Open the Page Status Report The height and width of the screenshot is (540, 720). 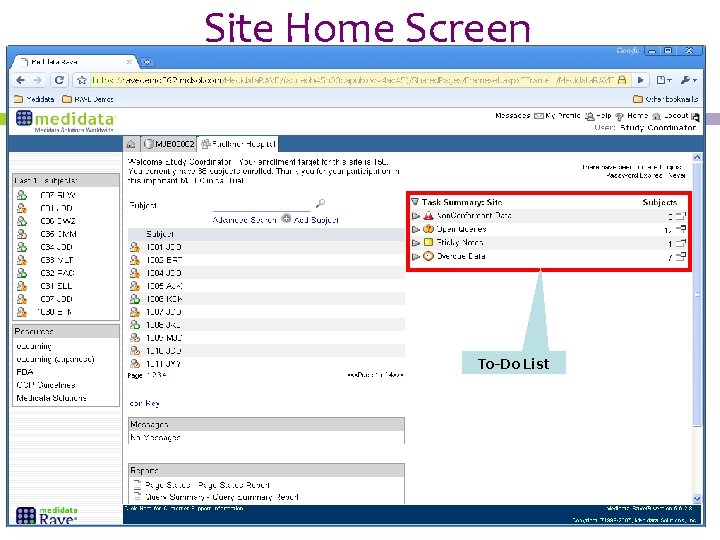(x=207, y=485)
